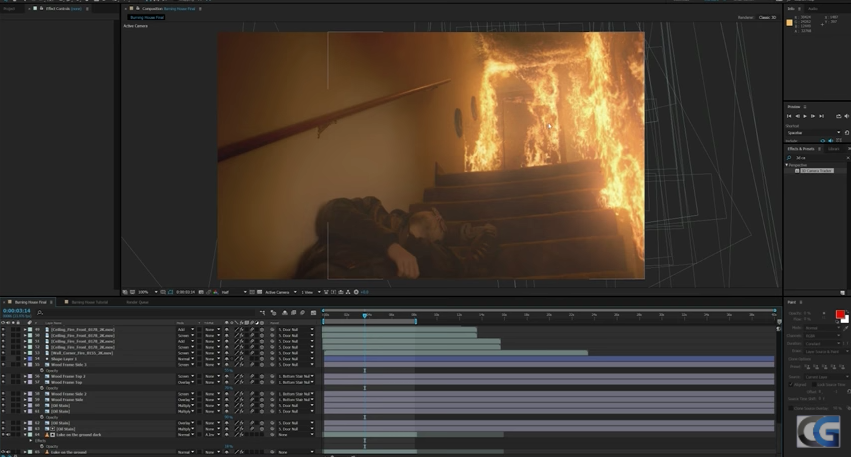Click the red foreground color swatch
The image size is (851, 457).
pos(839,315)
